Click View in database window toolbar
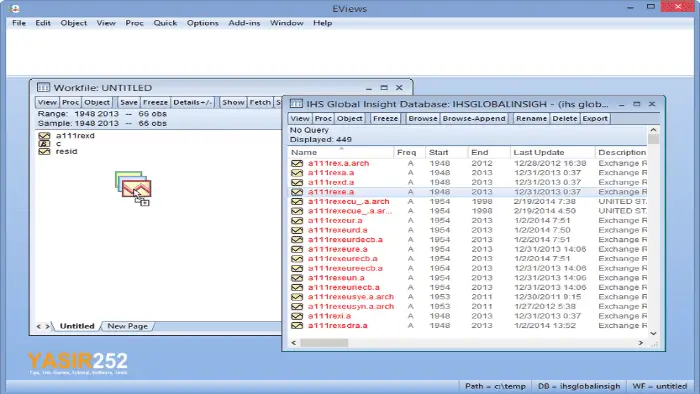700x394 pixels. coord(300,119)
